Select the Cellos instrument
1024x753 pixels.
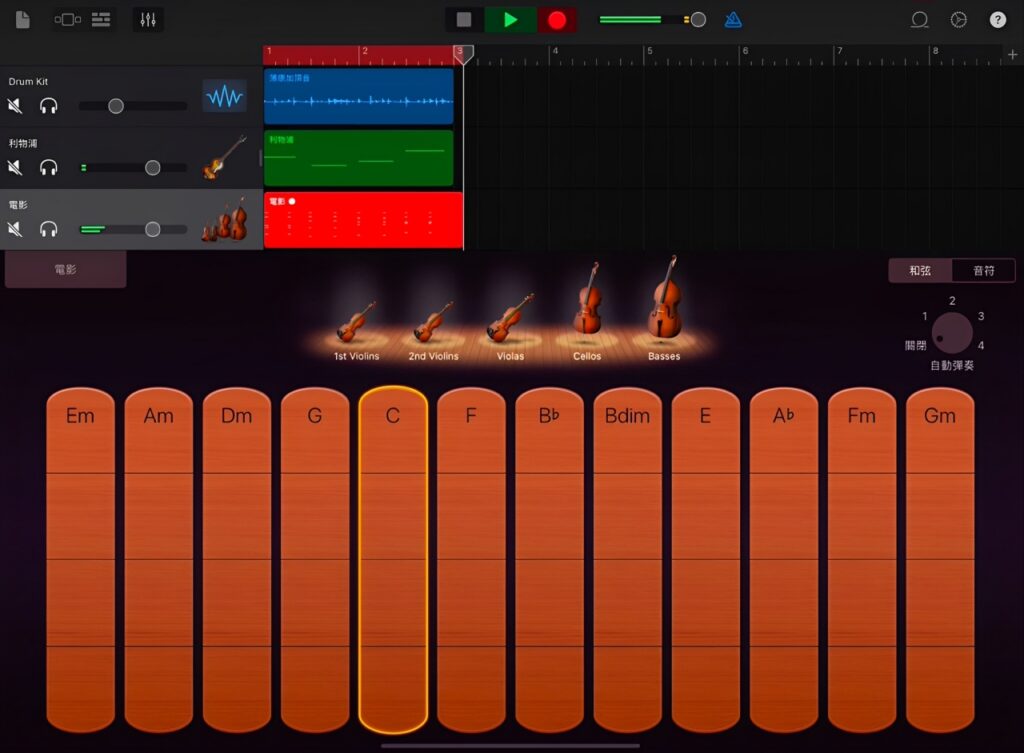coord(587,304)
